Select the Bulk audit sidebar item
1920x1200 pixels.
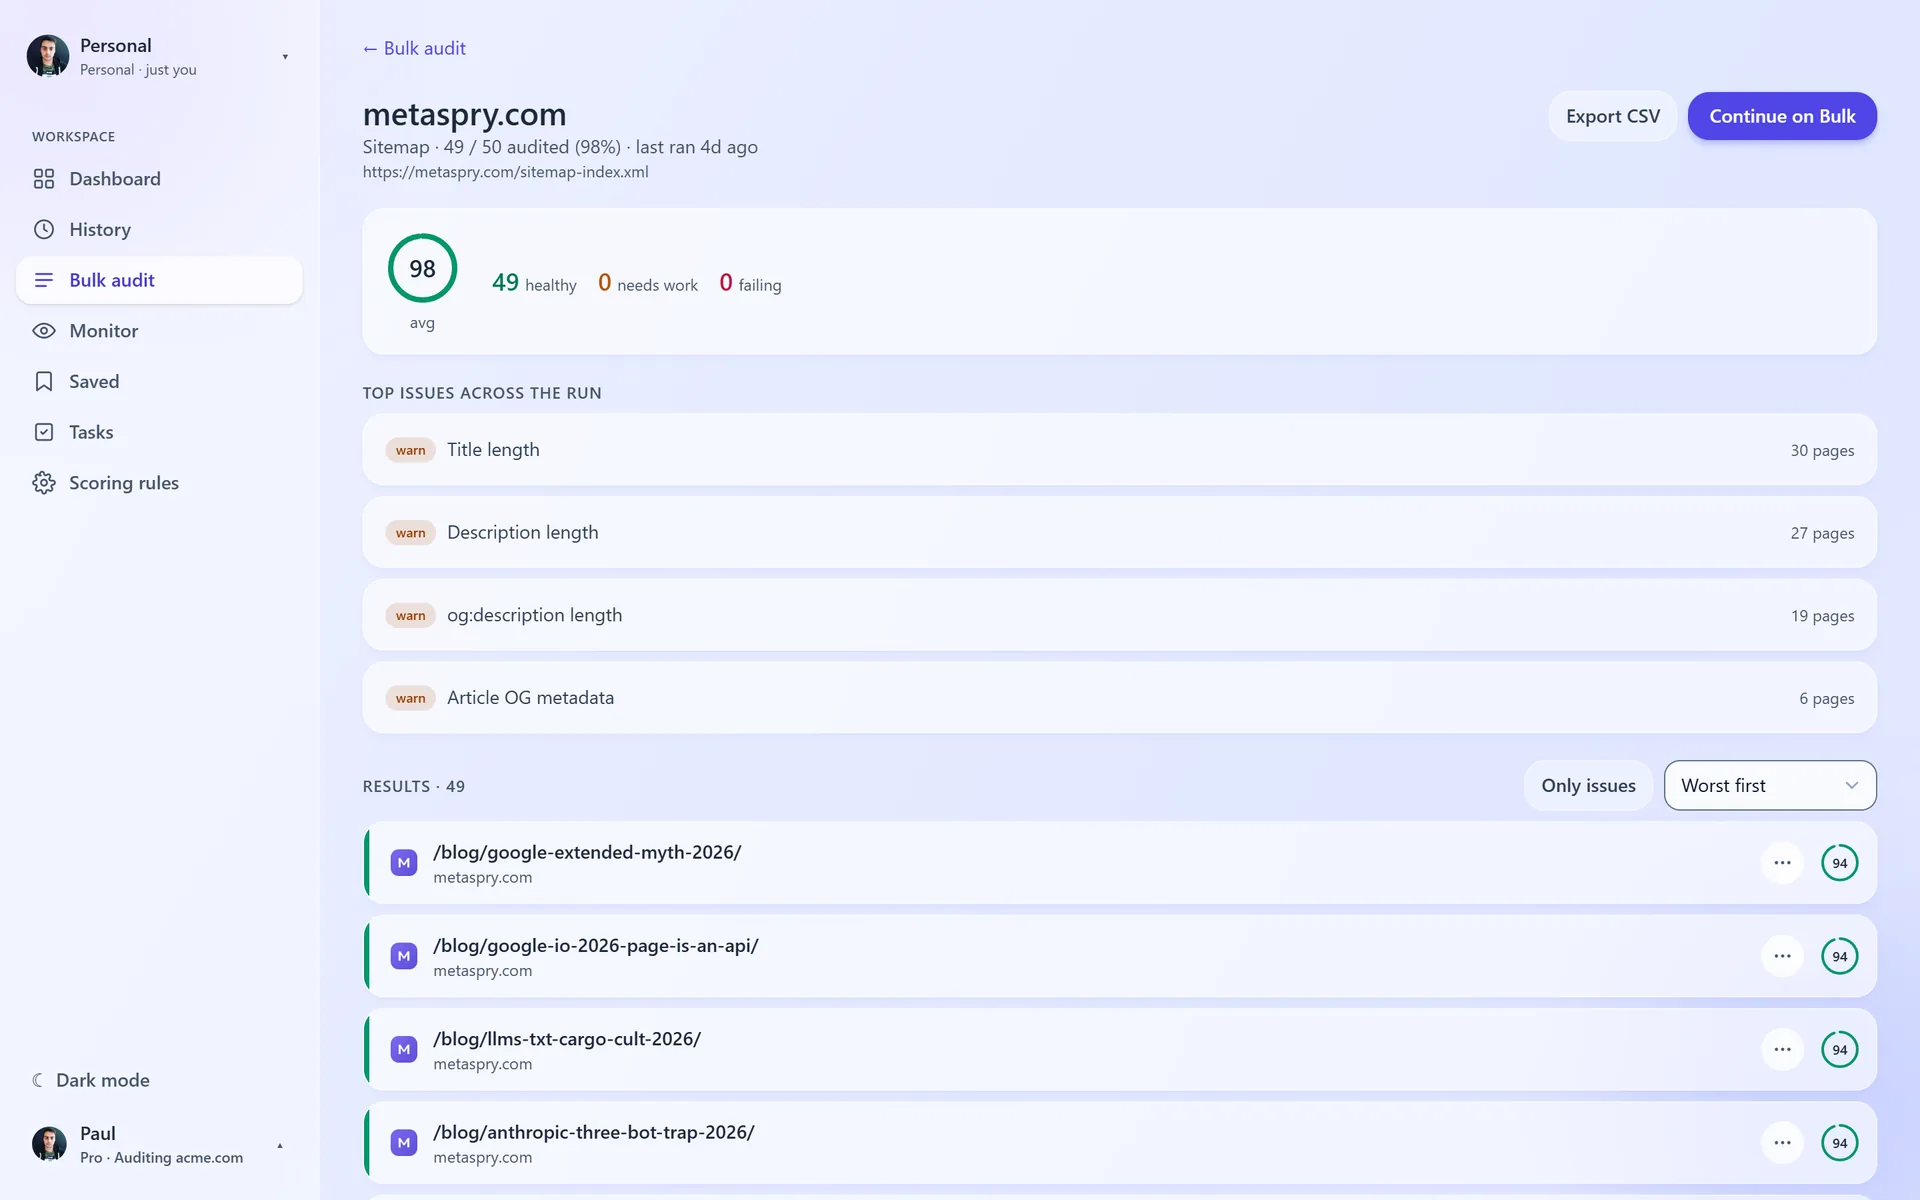coord(160,281)
